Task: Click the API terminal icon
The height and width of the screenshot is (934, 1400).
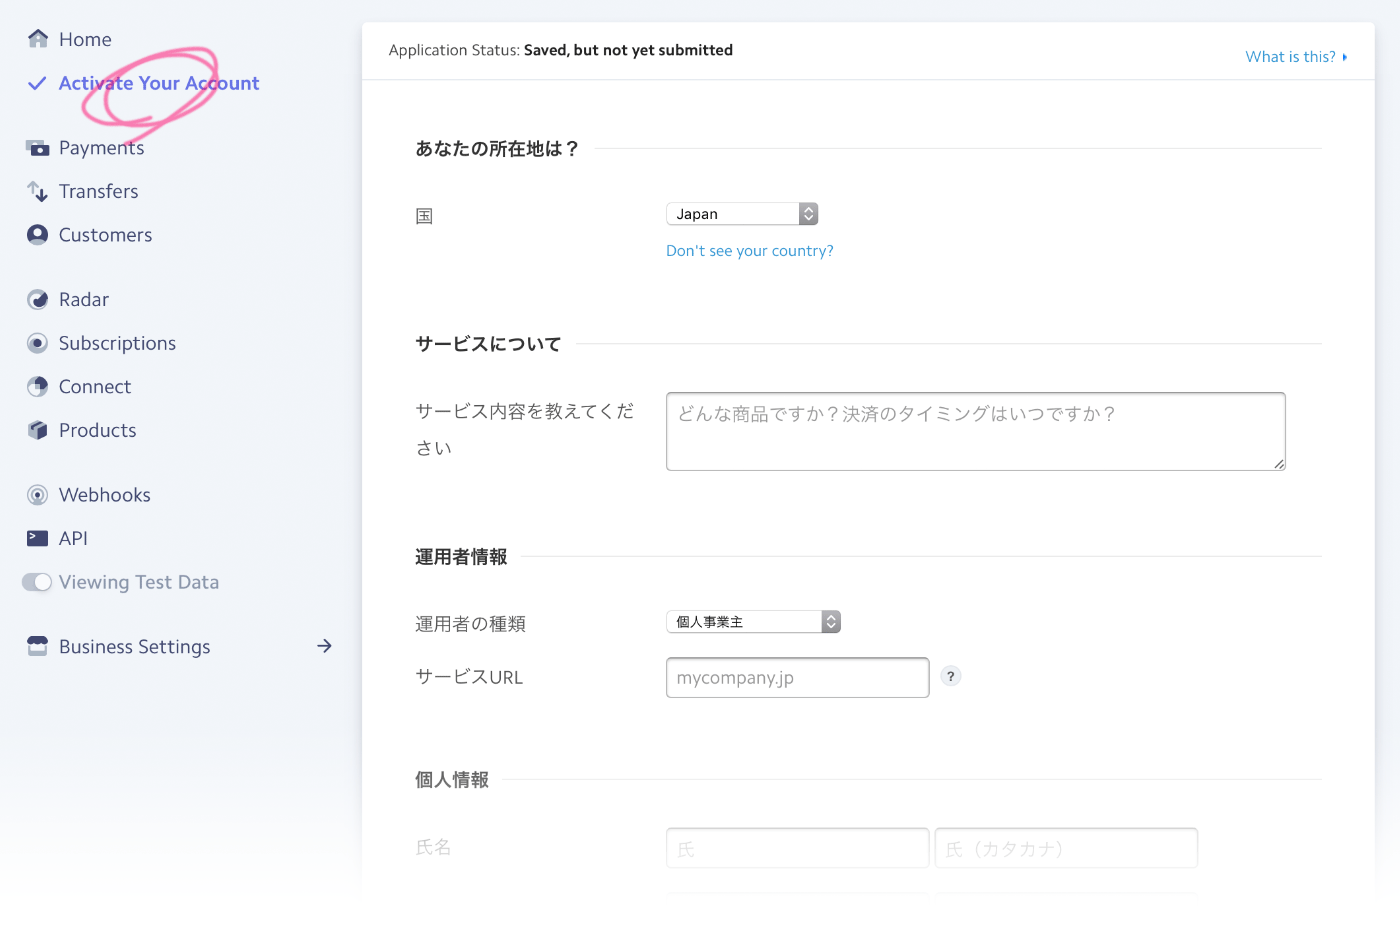Action: (38, 538)
